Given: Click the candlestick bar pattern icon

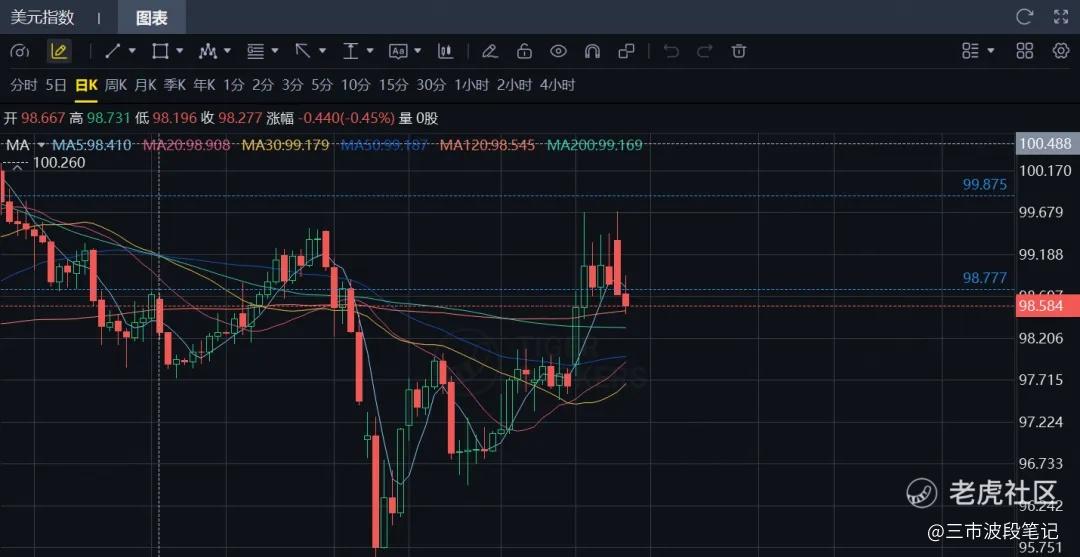Looking at the screenshot, I should (445, 51).
